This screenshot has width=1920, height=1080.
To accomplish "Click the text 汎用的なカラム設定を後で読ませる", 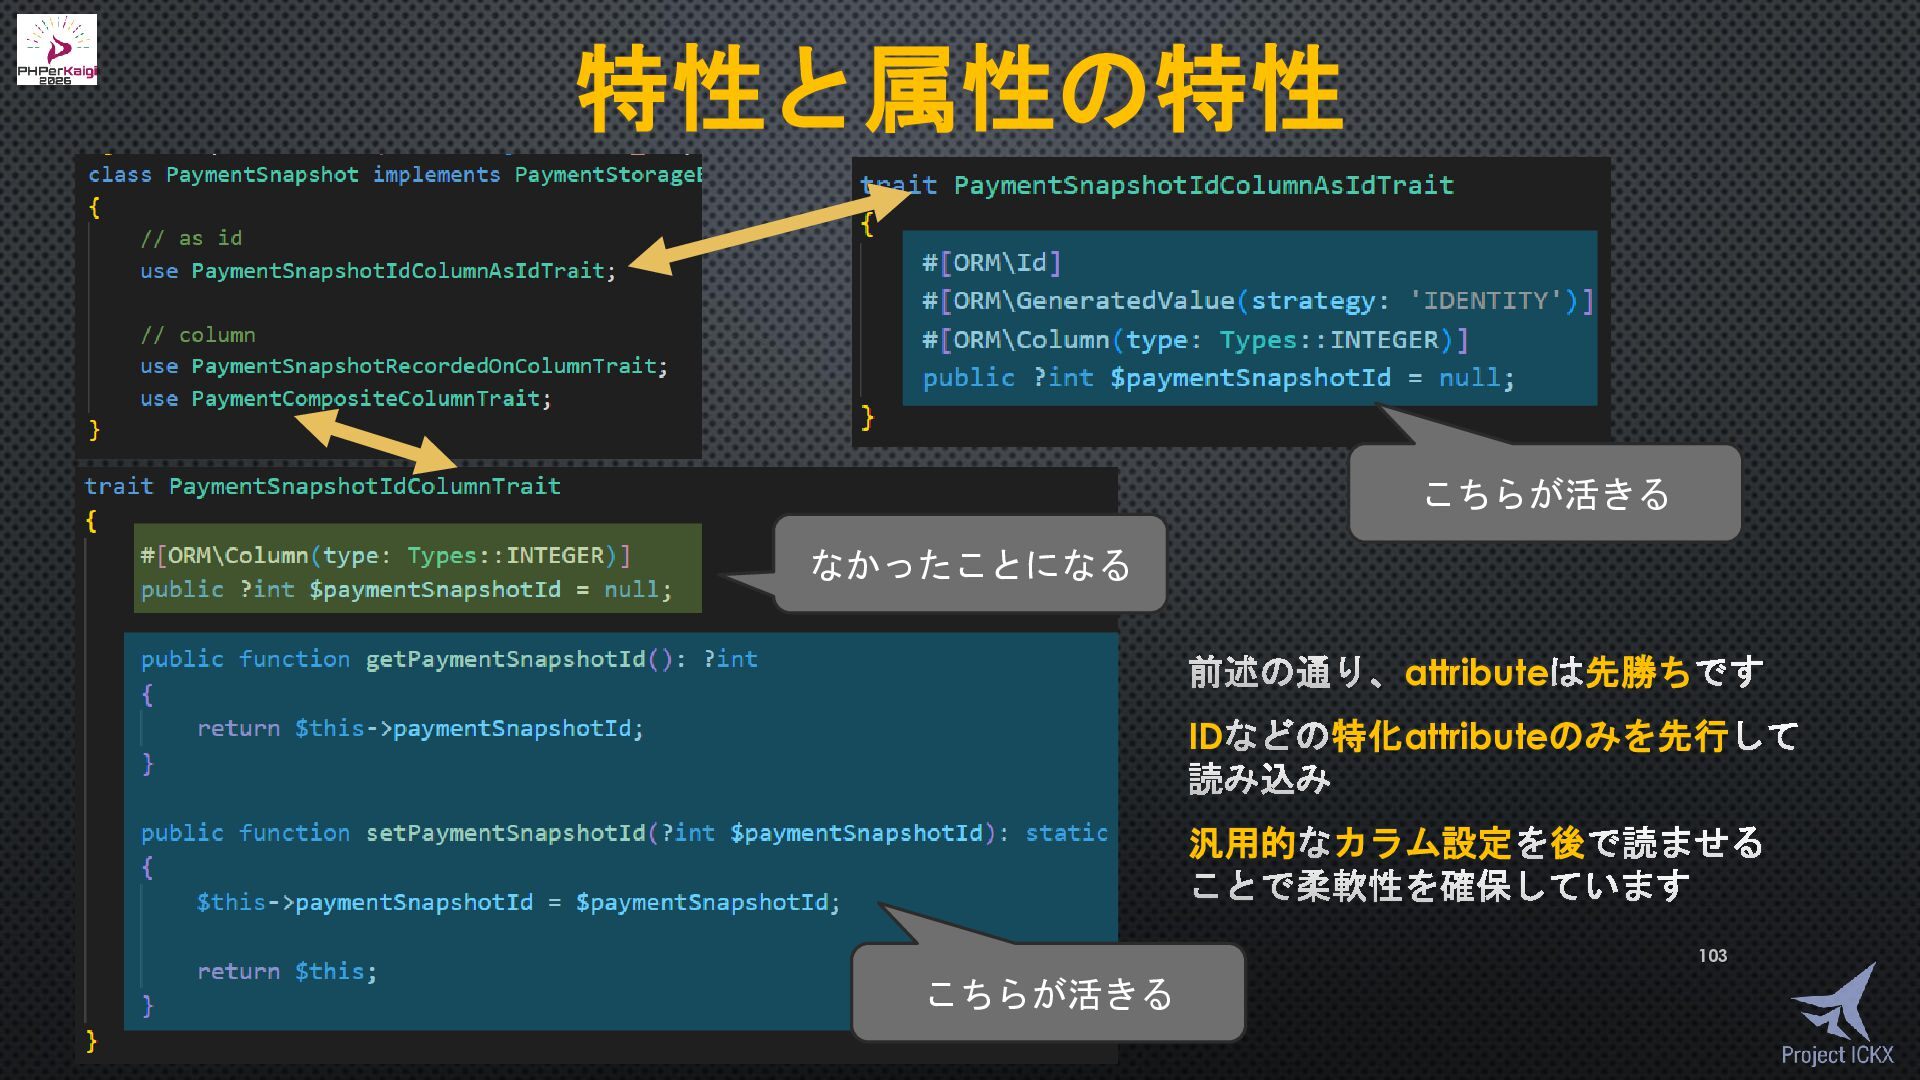I will [x=1475, y=843].
